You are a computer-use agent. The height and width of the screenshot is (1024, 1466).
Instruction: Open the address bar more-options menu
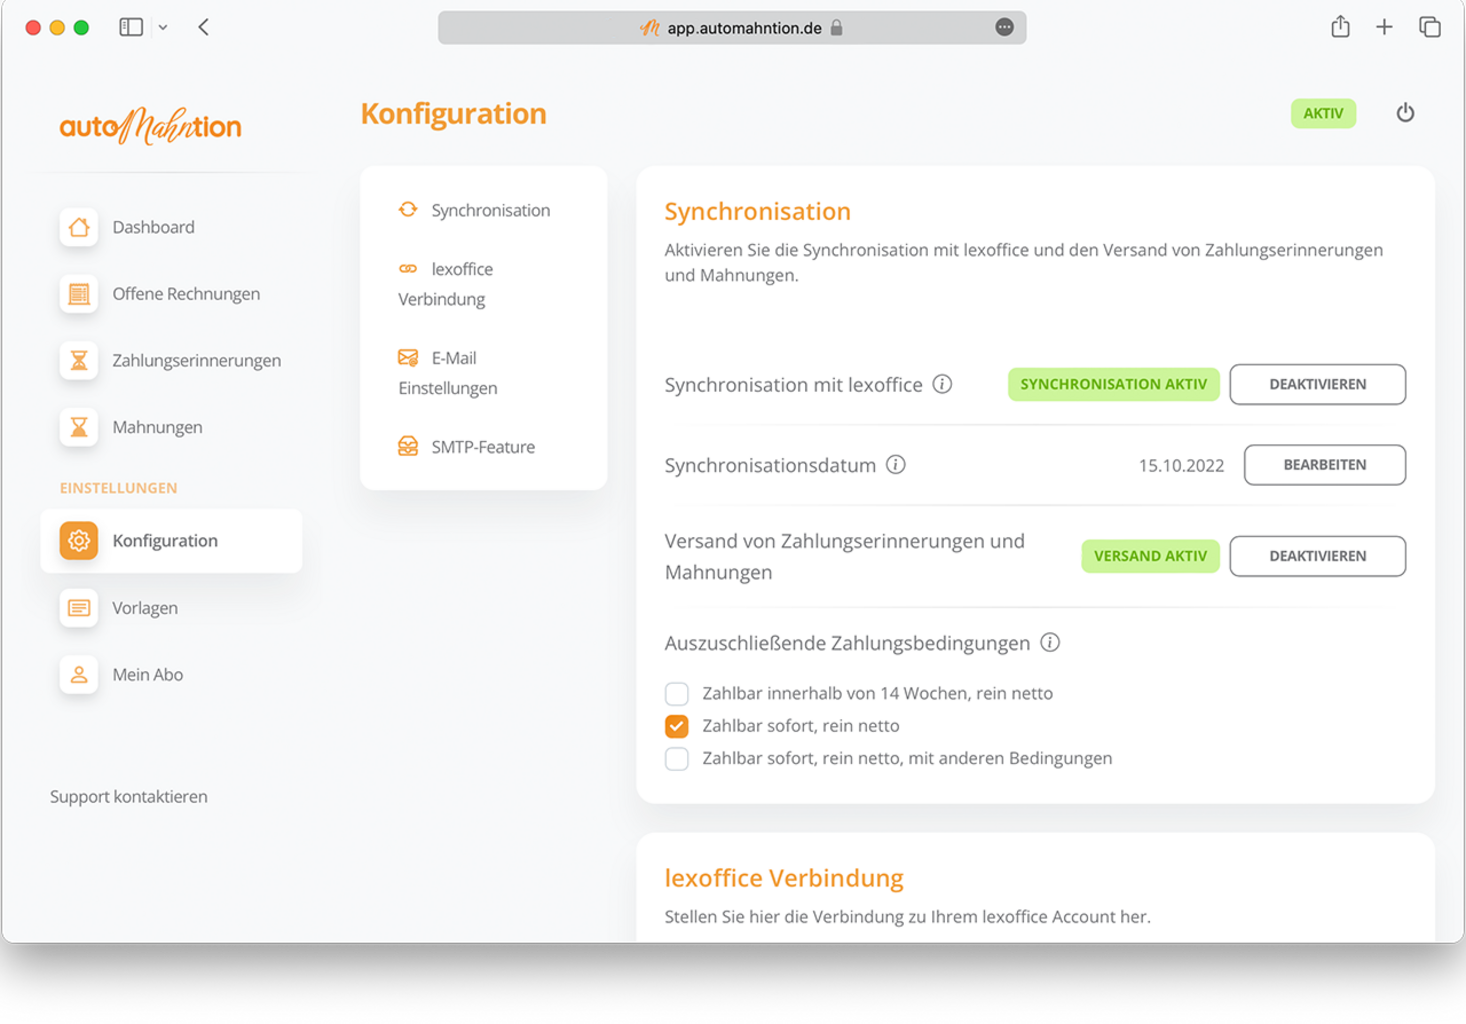click(x=1004, y=28)
